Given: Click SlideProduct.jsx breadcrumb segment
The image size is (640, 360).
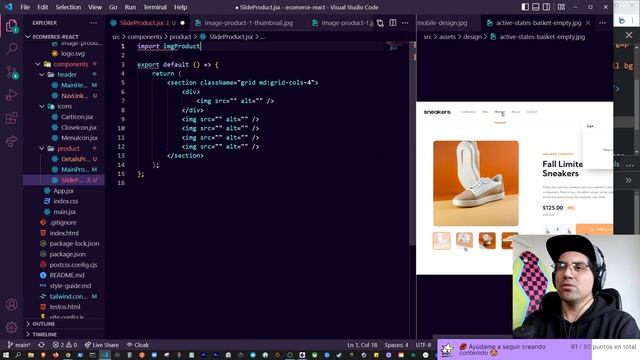Looking at the screenshot, I should tap(231, 37).
